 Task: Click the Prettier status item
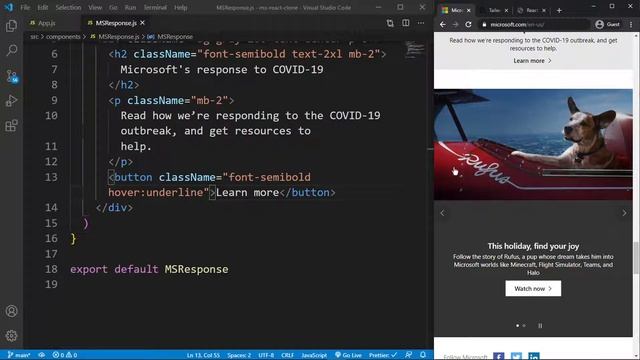[382, 355]
